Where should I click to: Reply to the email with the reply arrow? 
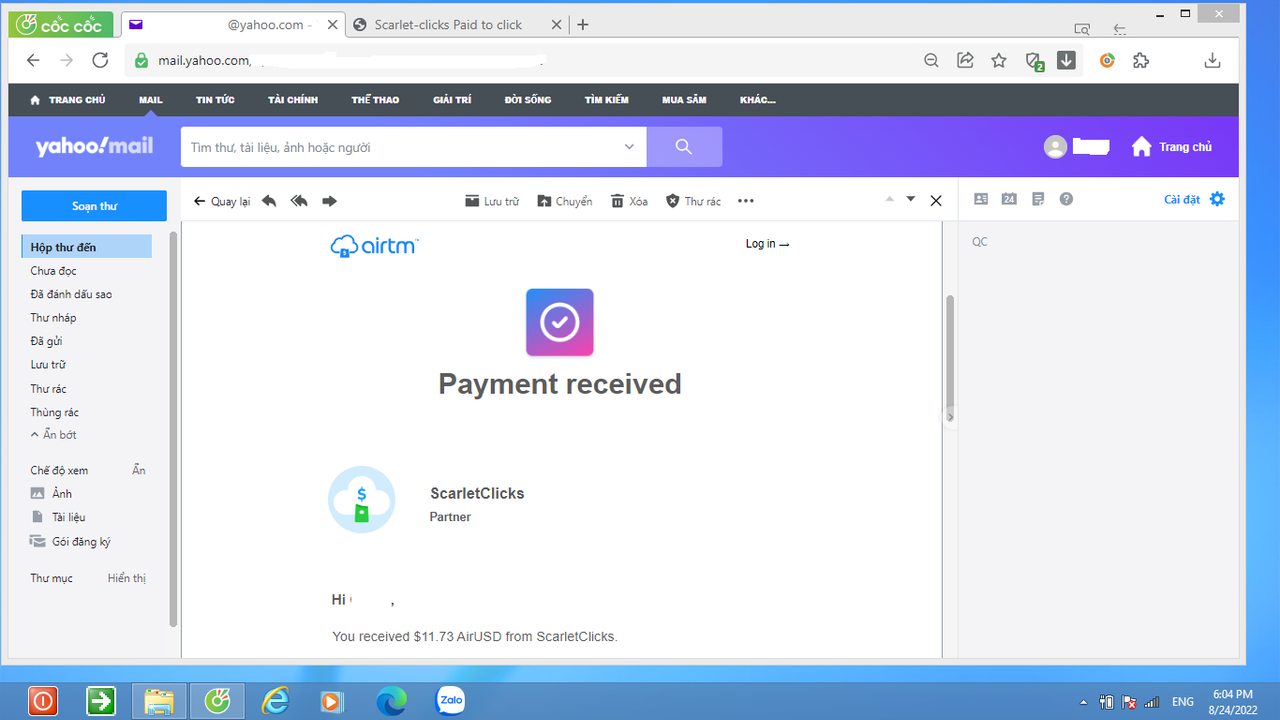point(269,201)
